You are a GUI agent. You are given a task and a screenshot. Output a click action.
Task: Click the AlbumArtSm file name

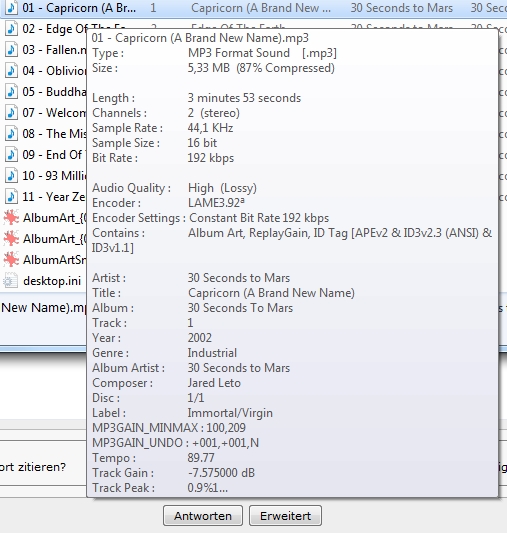pyautogui.click(x=55, y=260)
